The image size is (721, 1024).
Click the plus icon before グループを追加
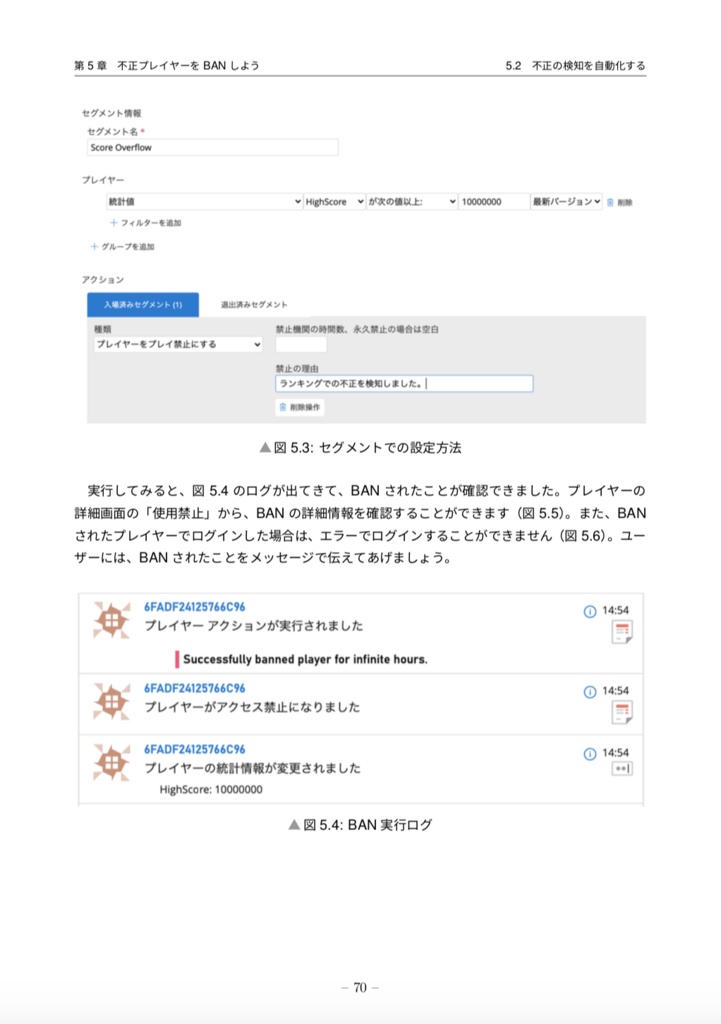pyautogui.click(x=94, y=246)
